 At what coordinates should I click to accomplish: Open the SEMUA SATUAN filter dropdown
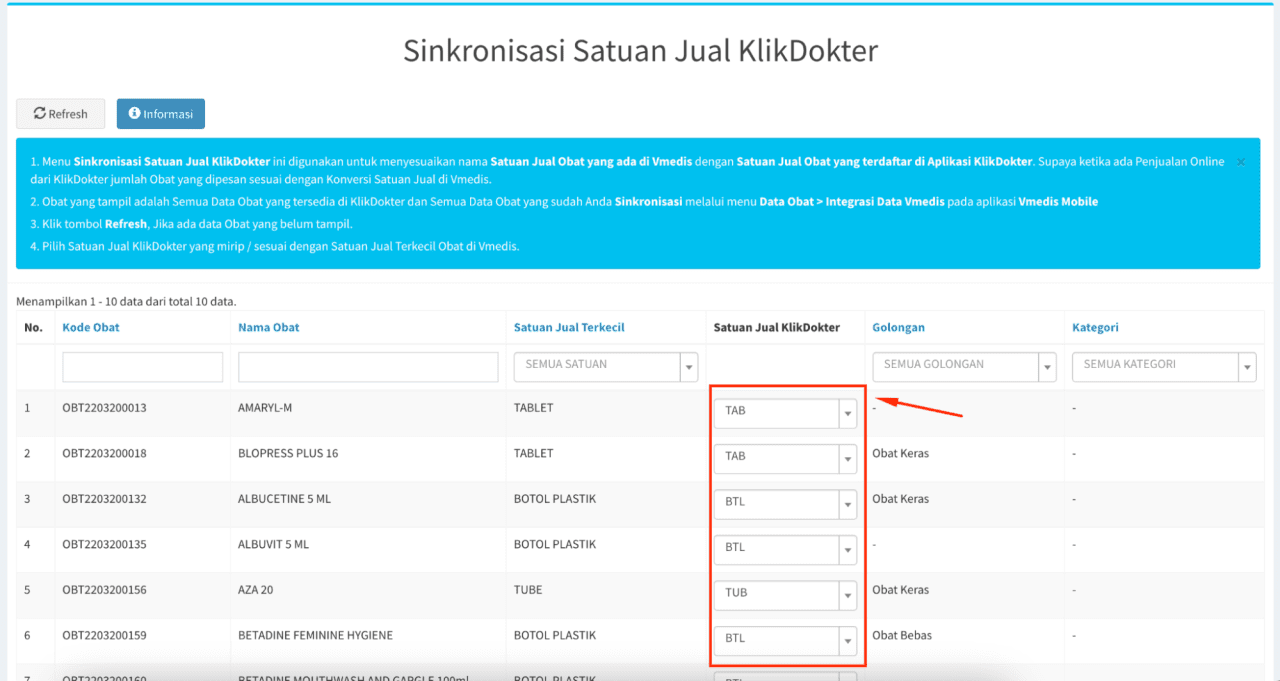[606, 367]
